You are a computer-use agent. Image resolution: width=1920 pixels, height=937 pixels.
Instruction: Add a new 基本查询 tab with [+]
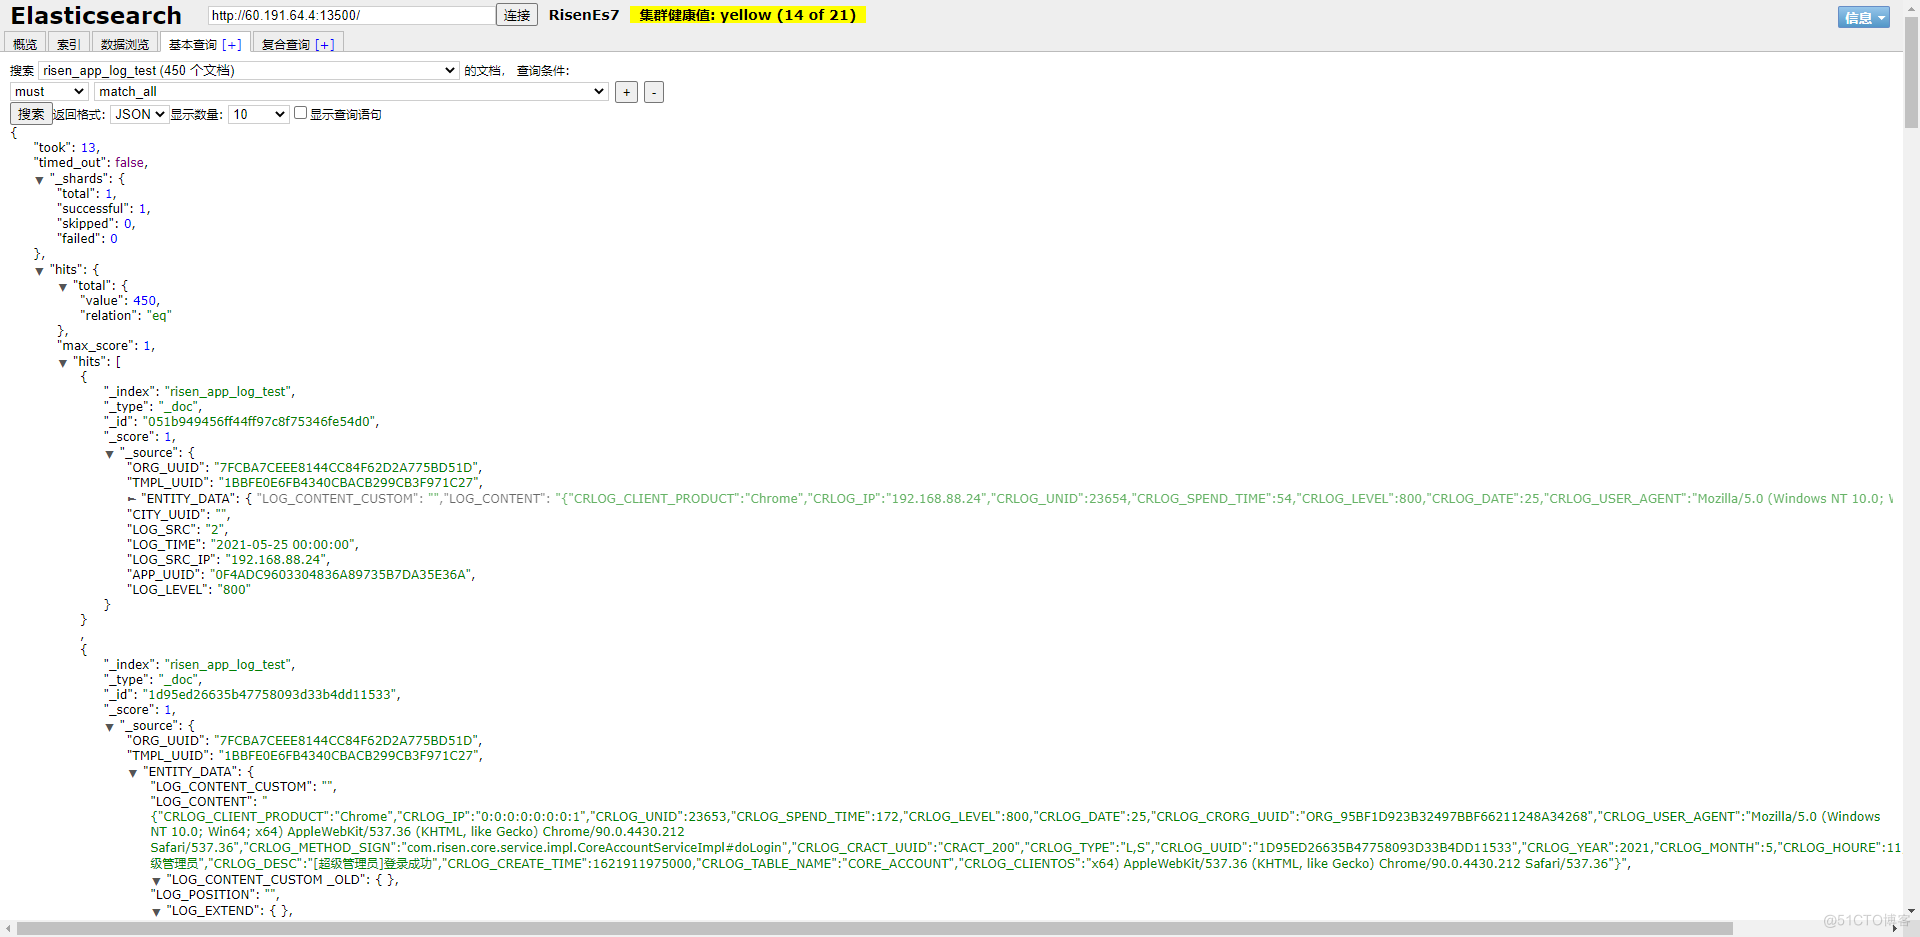[232, 44]
